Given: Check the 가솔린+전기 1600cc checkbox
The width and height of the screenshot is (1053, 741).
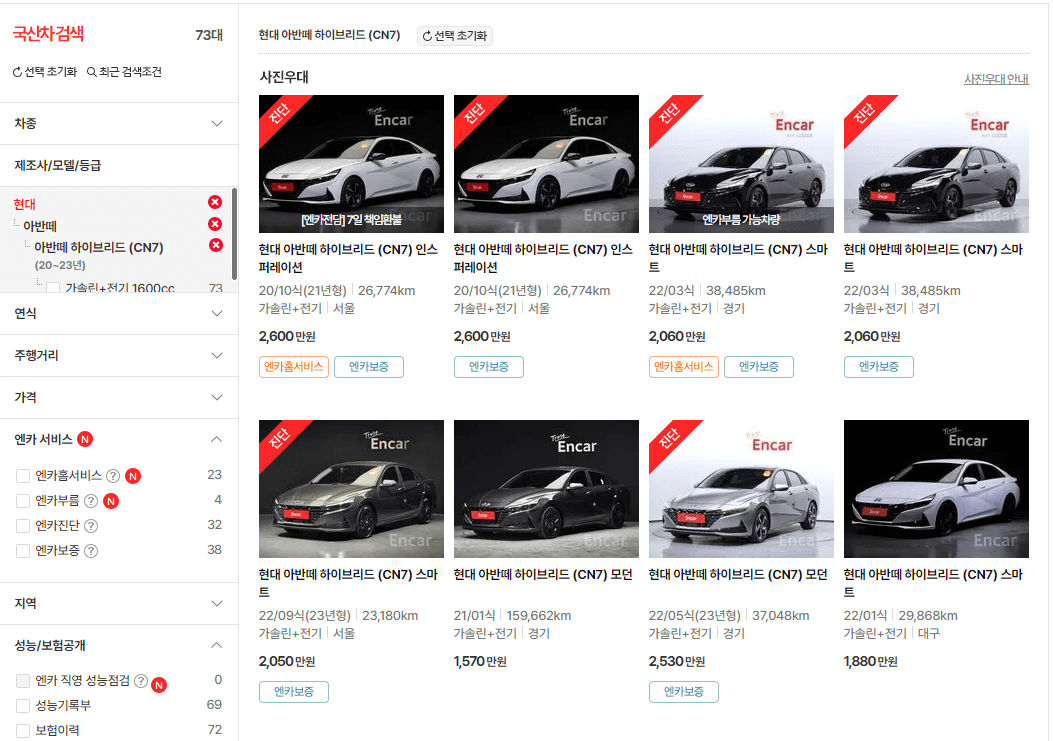Looking at the screenshot, I should point(53,288).
